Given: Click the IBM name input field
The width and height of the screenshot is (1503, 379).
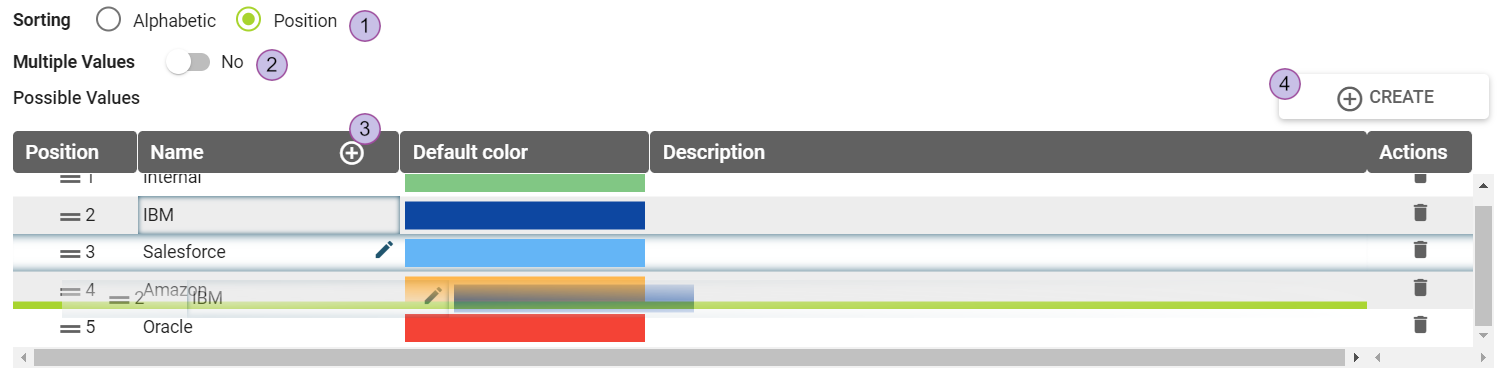Looking at the screenshot, I should pos(269,215).
